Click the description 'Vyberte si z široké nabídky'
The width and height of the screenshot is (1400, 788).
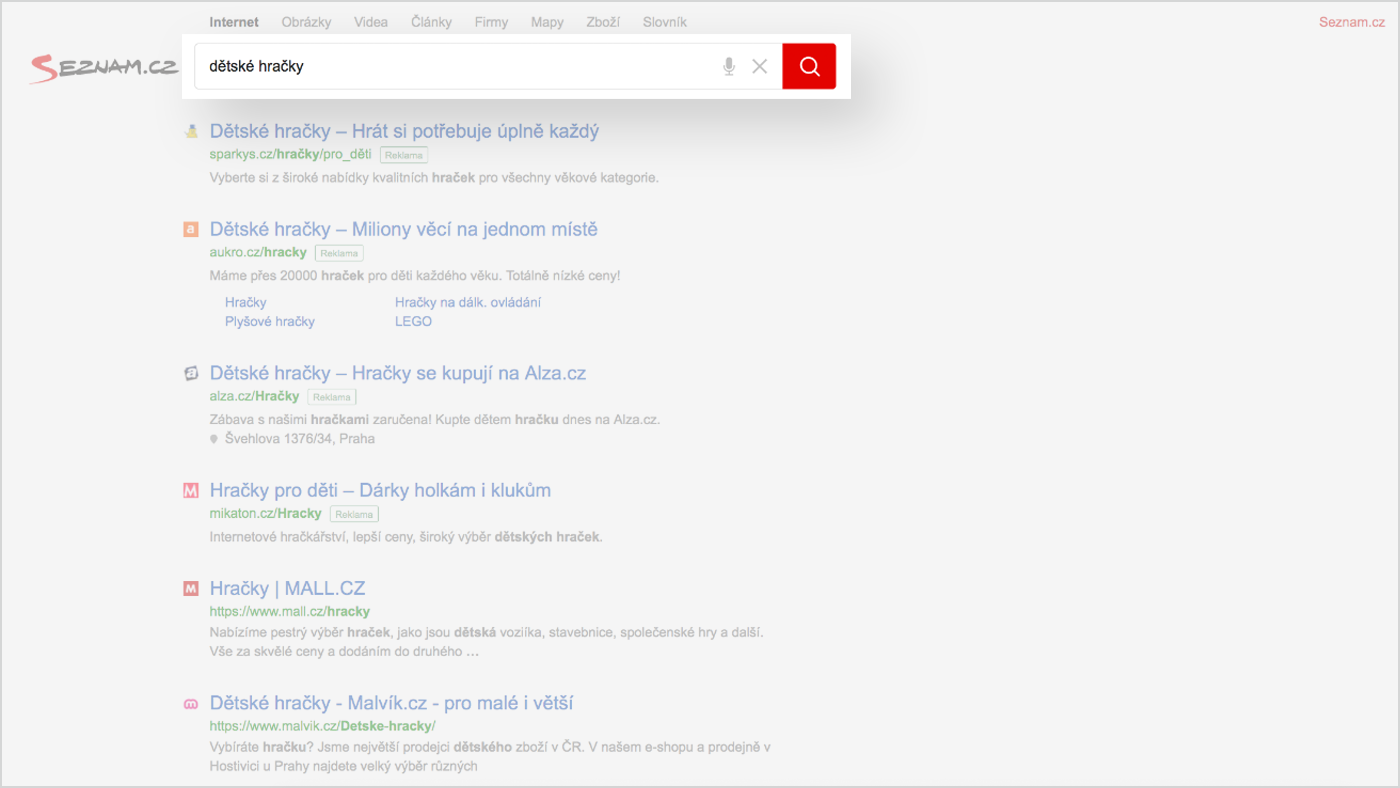[x=434, y=177]
